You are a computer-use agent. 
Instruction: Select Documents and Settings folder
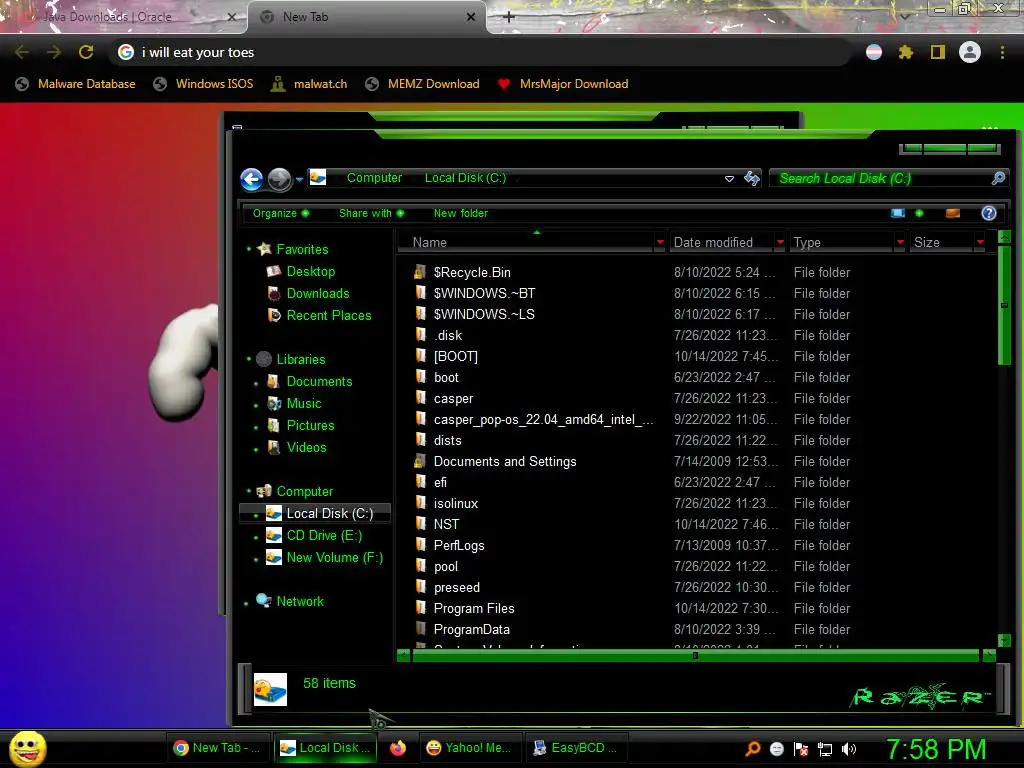505,462
